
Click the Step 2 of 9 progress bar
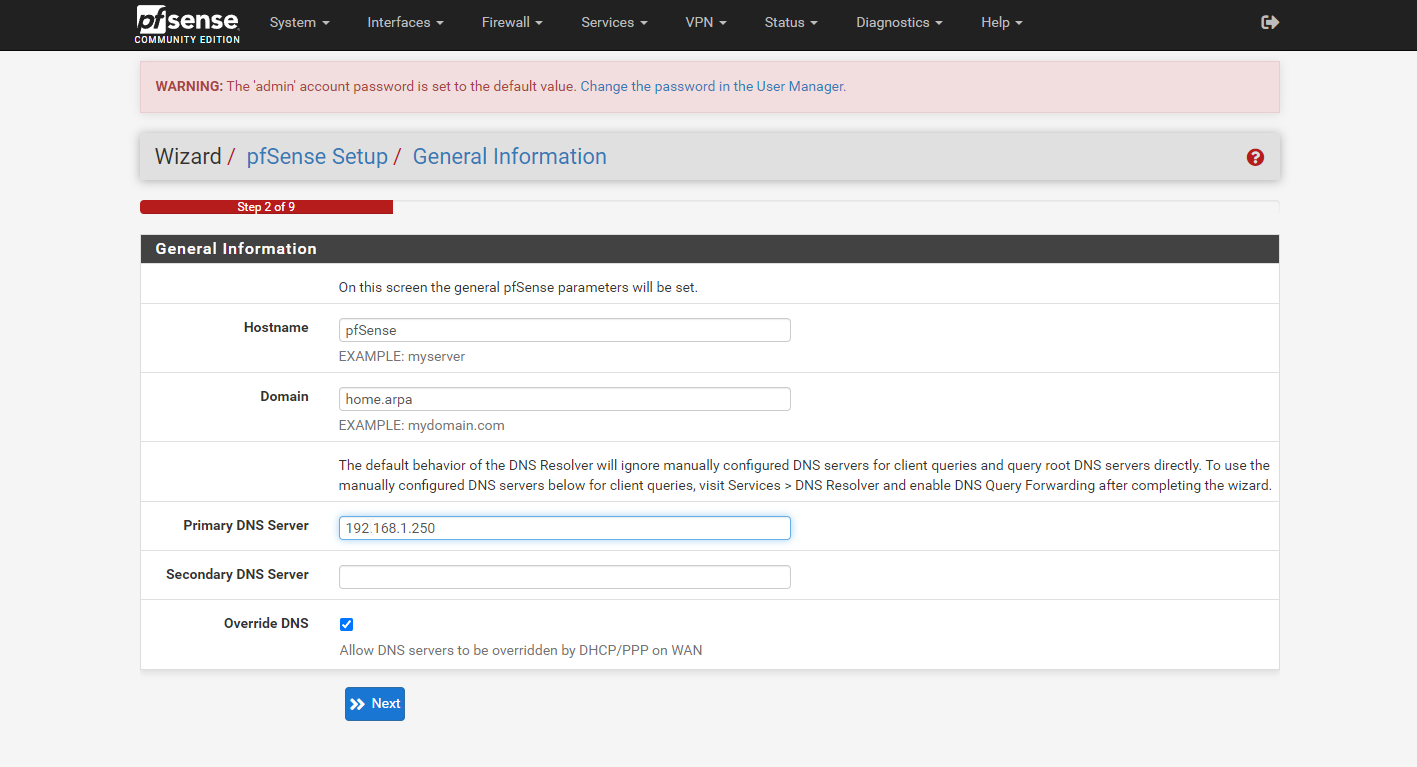[266, 207]
